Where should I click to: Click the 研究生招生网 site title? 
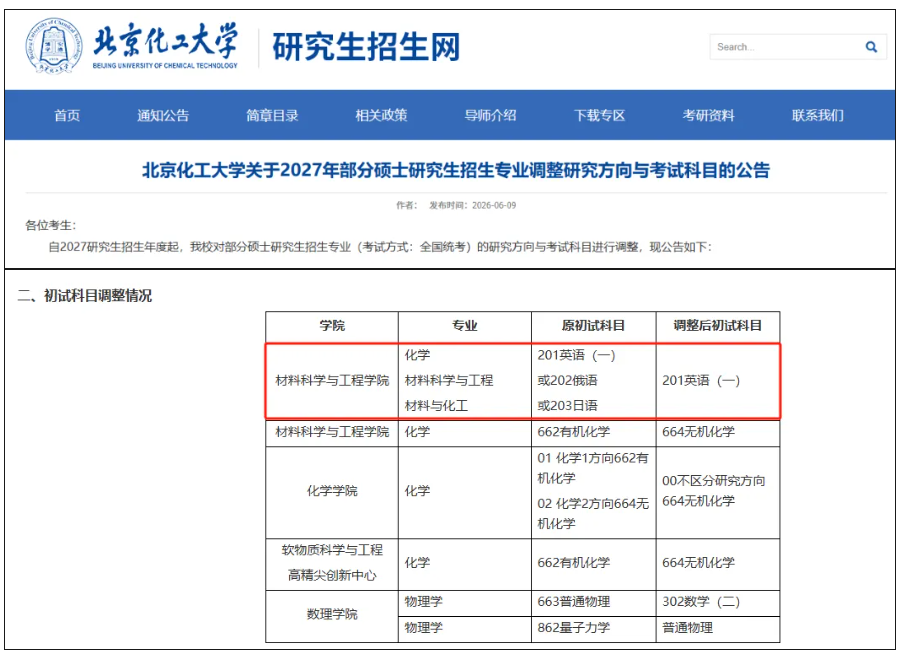point(366,47)
